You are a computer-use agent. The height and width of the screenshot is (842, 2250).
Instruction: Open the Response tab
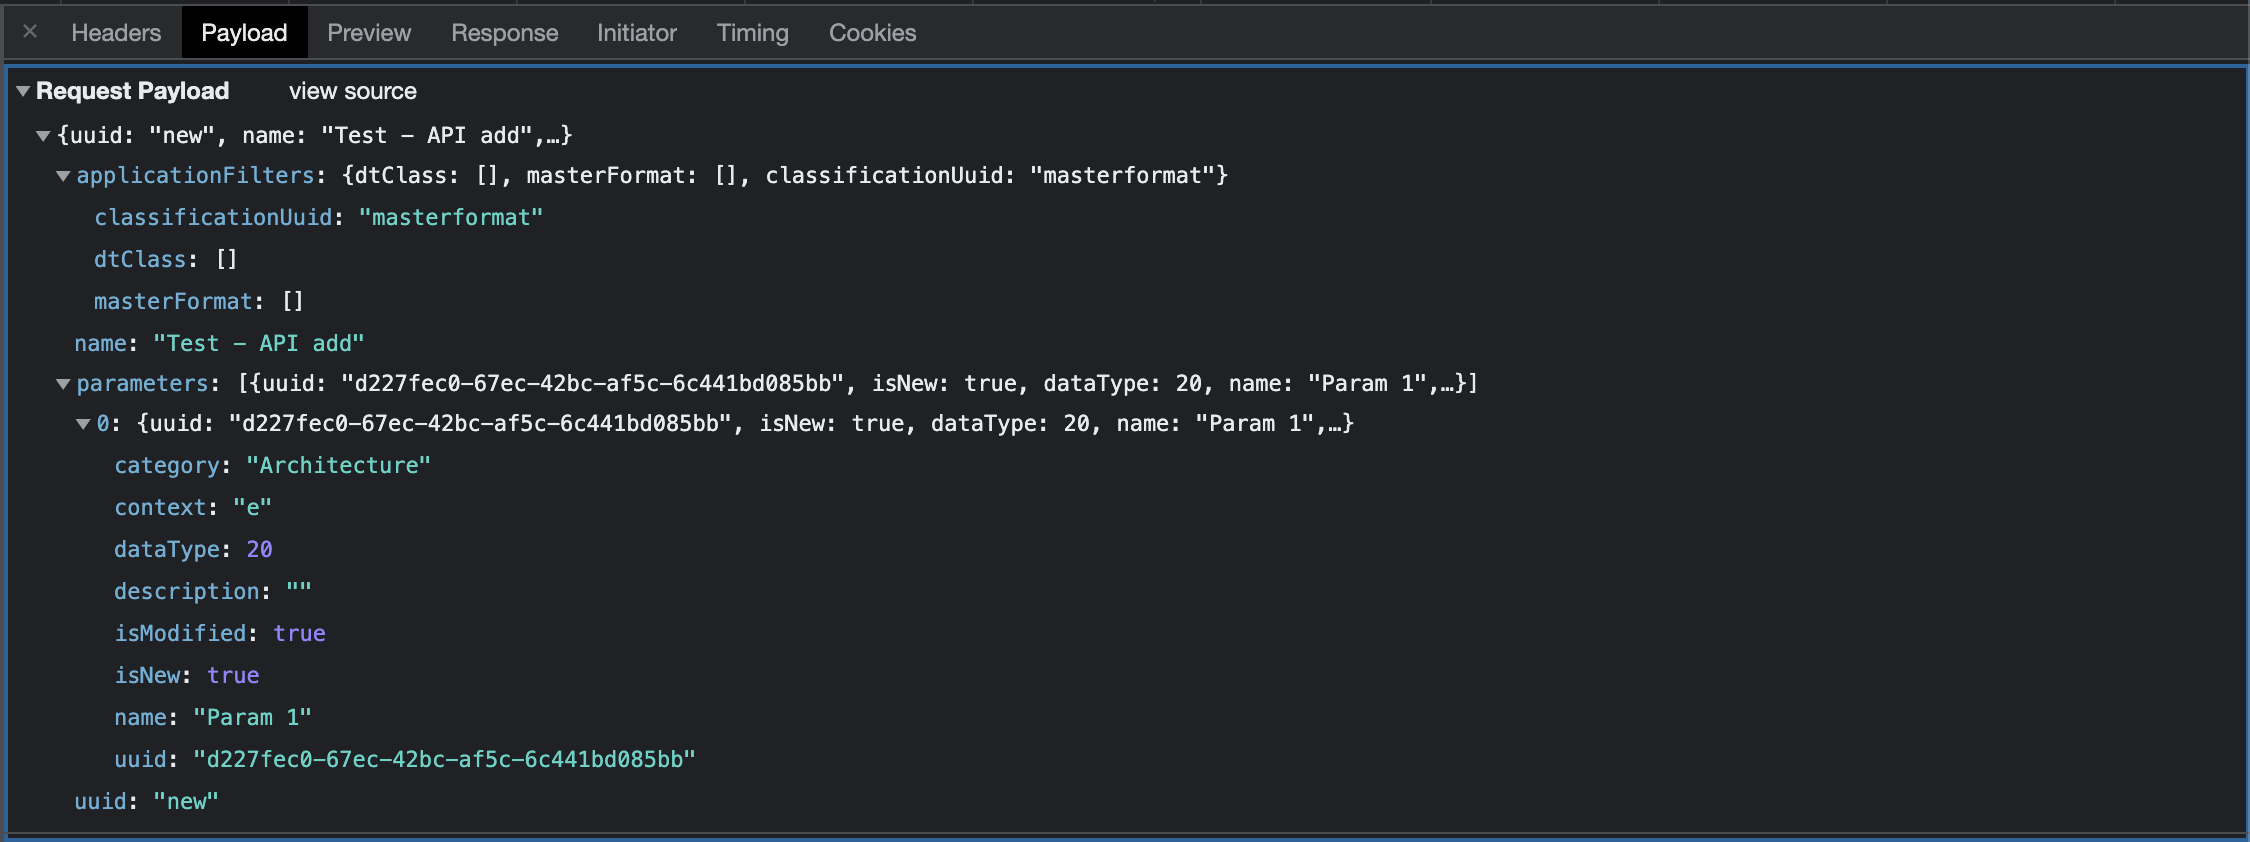point(504,33)
